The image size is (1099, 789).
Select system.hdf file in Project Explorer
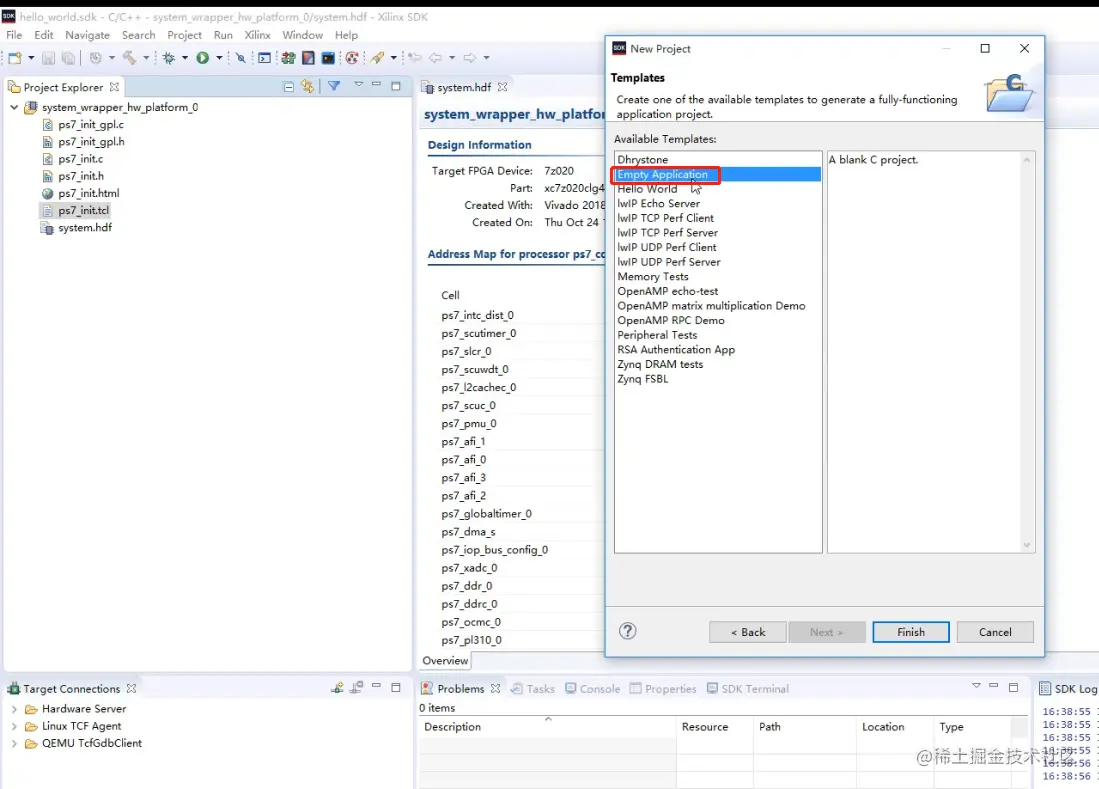click(x=85, y=228)
